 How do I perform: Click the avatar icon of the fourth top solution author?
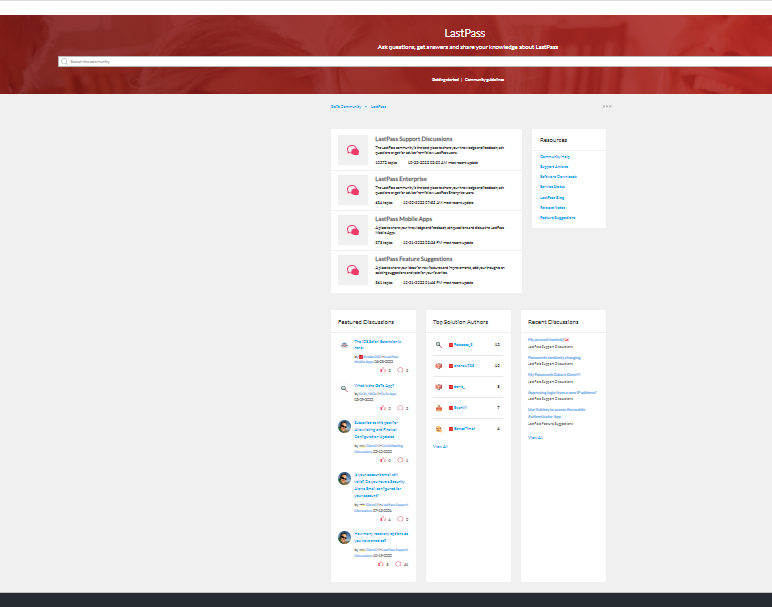(x=439, y=408)
